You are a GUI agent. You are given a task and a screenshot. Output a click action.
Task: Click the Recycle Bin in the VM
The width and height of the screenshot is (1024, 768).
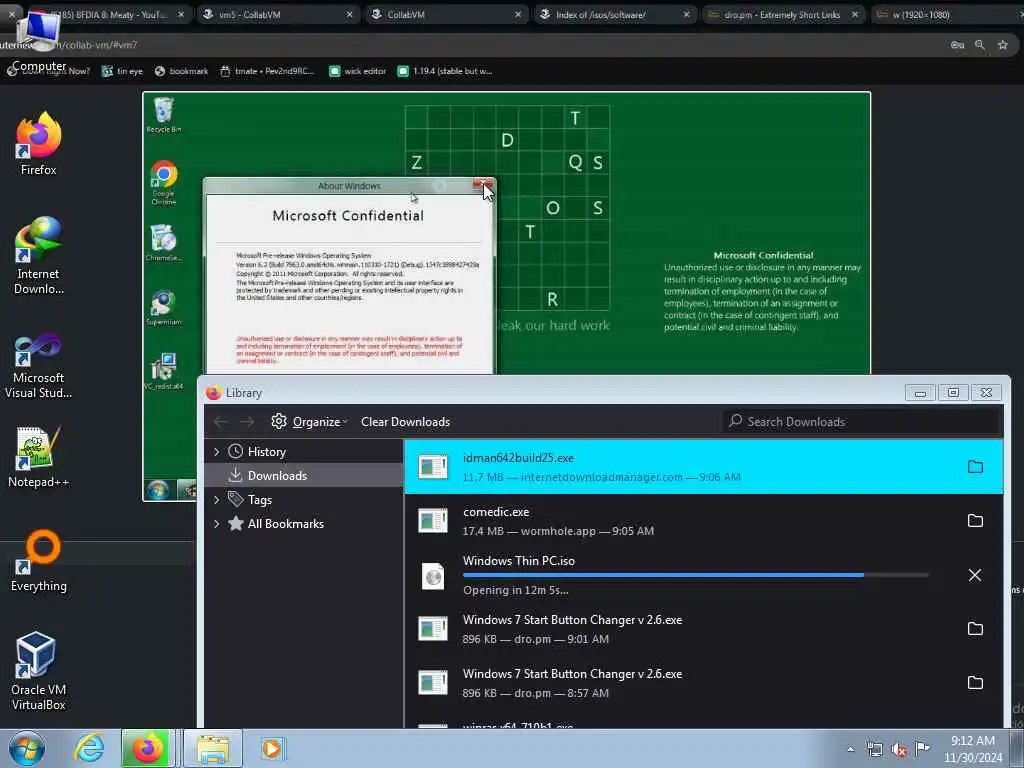(x=163, y=115)
